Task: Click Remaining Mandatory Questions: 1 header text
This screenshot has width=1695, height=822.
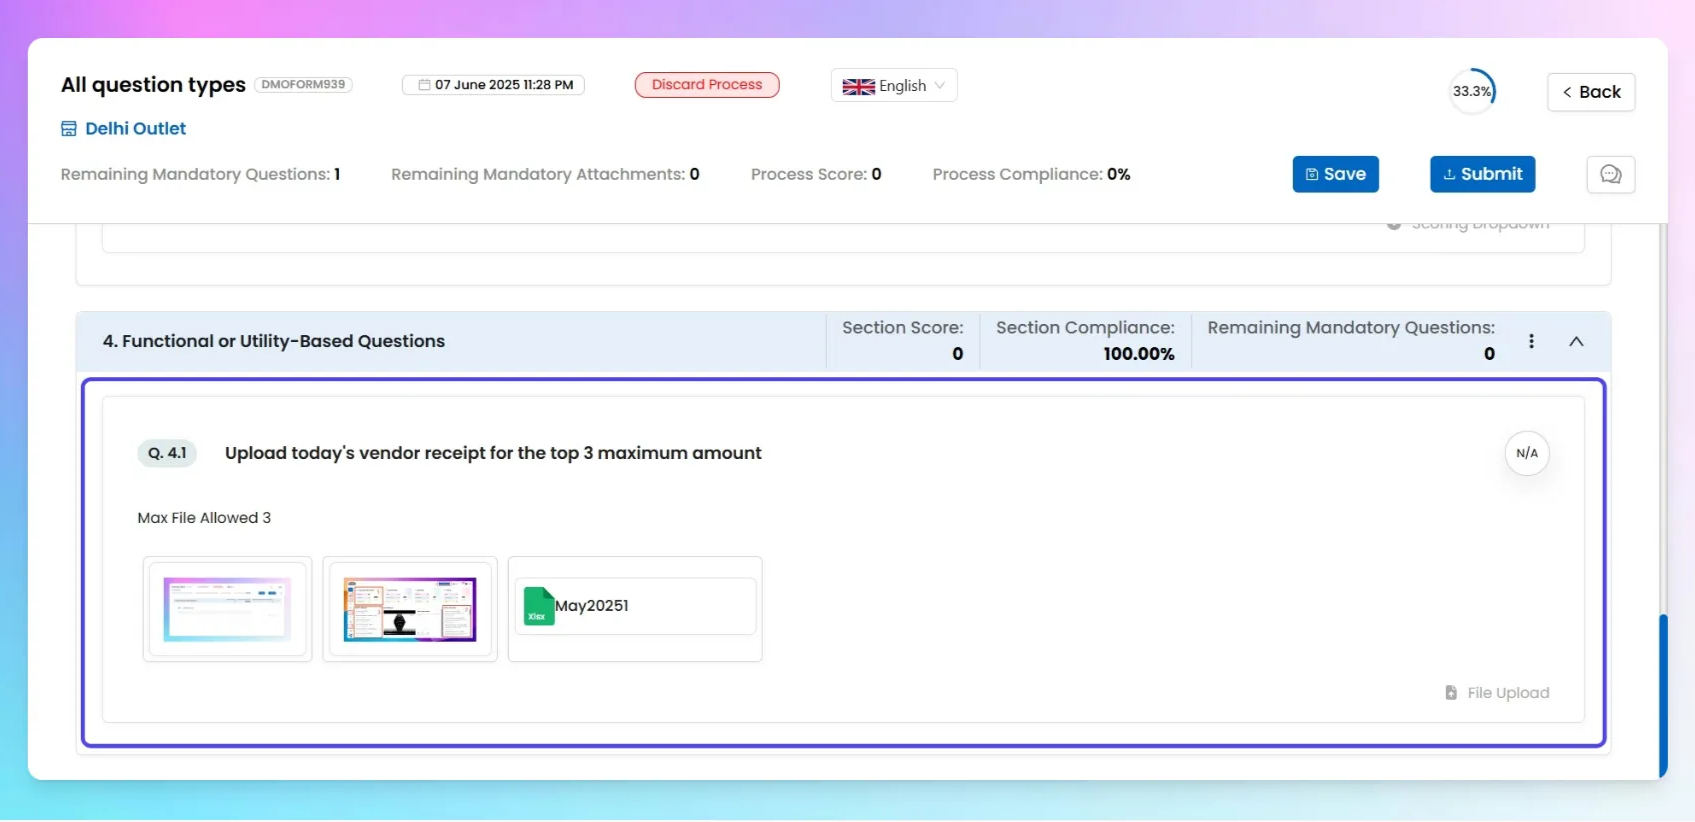Action: point(200,174)
